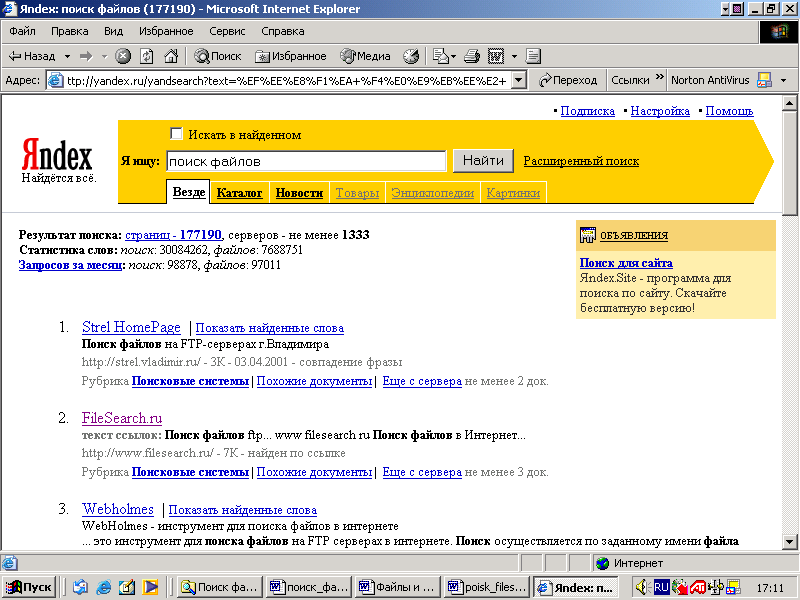
Task: Open the Поиск search pane in toolbar
Action: coord(217,56)
